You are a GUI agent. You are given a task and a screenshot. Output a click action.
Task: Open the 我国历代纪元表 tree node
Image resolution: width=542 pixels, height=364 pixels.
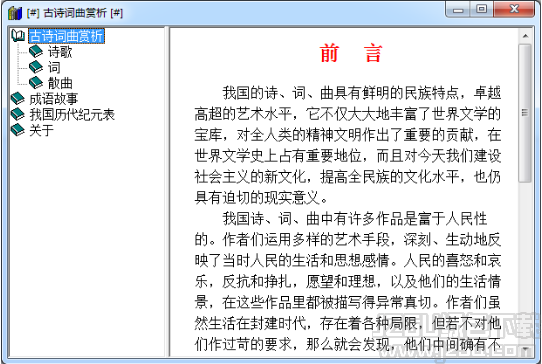pos(72,114)
